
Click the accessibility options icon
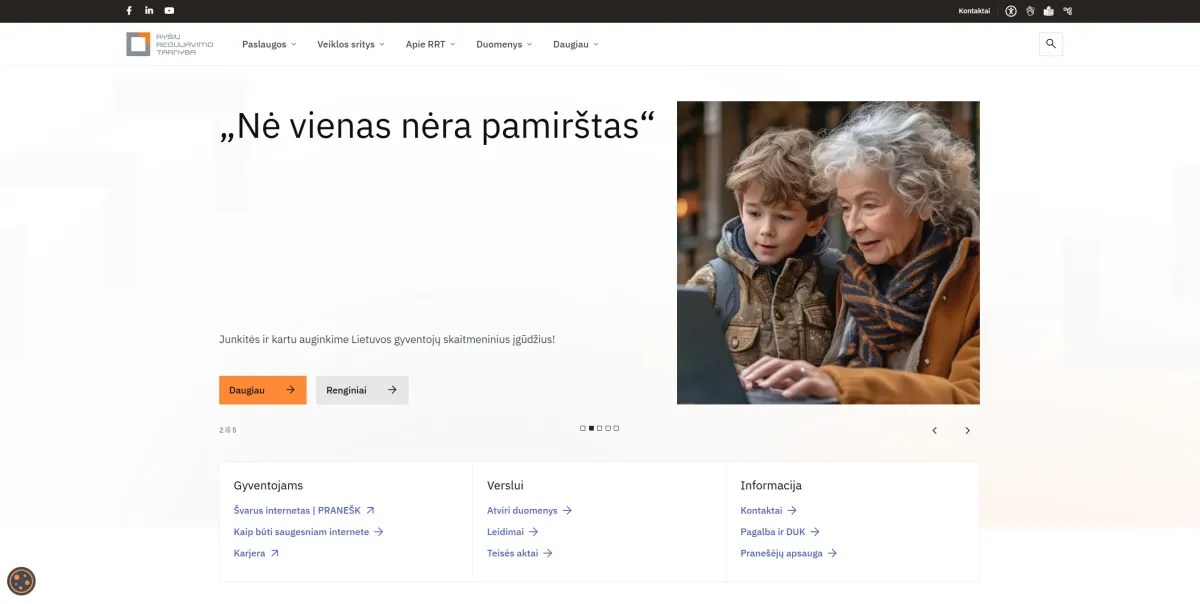[1011, 11]
